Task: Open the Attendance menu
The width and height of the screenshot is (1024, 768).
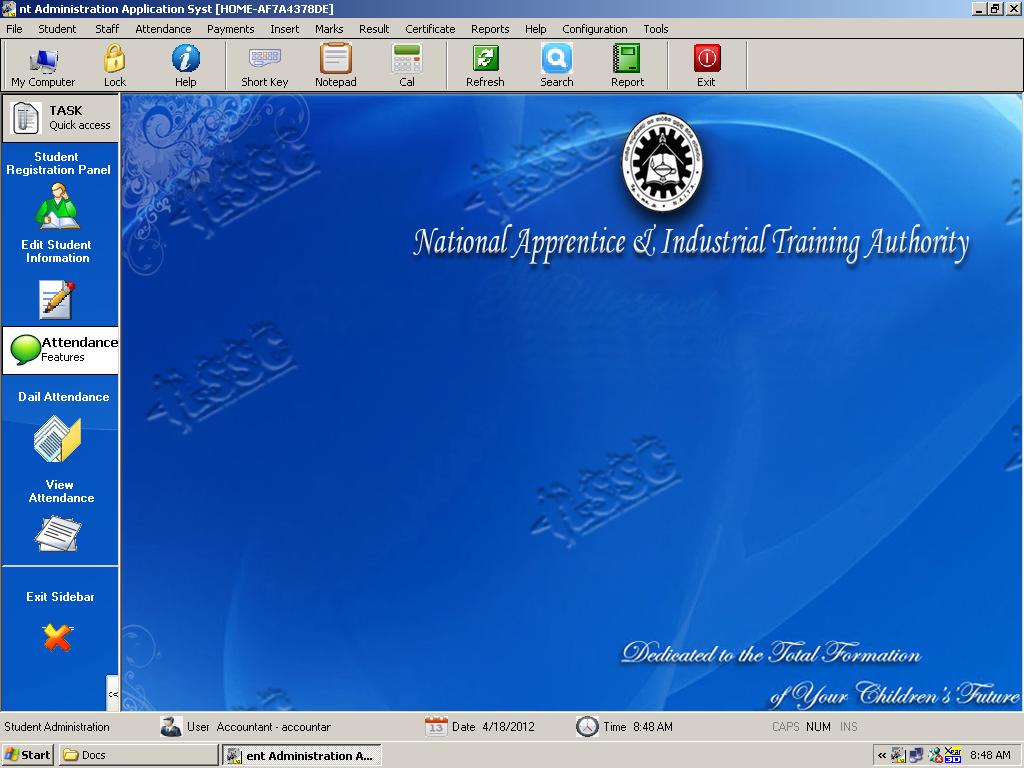Action: click(163, 29)
